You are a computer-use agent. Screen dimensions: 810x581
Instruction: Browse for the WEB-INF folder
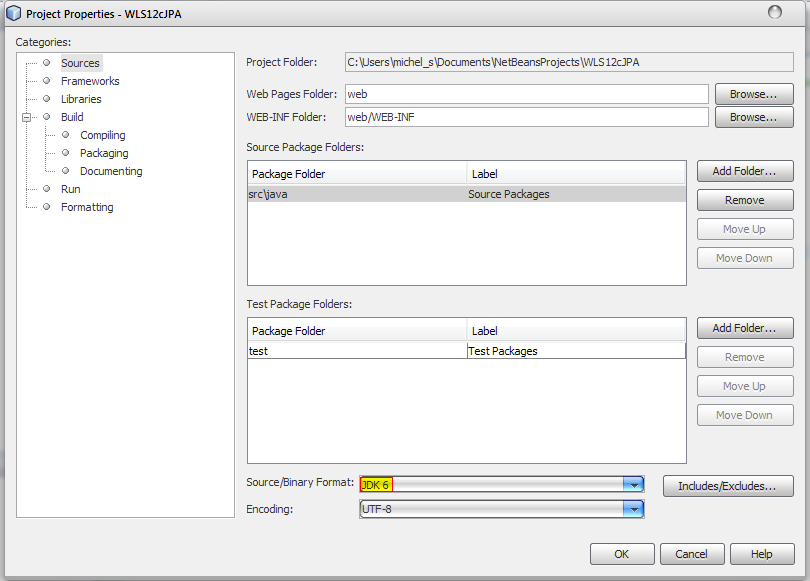pyautogui.click(x=753, y=117)
